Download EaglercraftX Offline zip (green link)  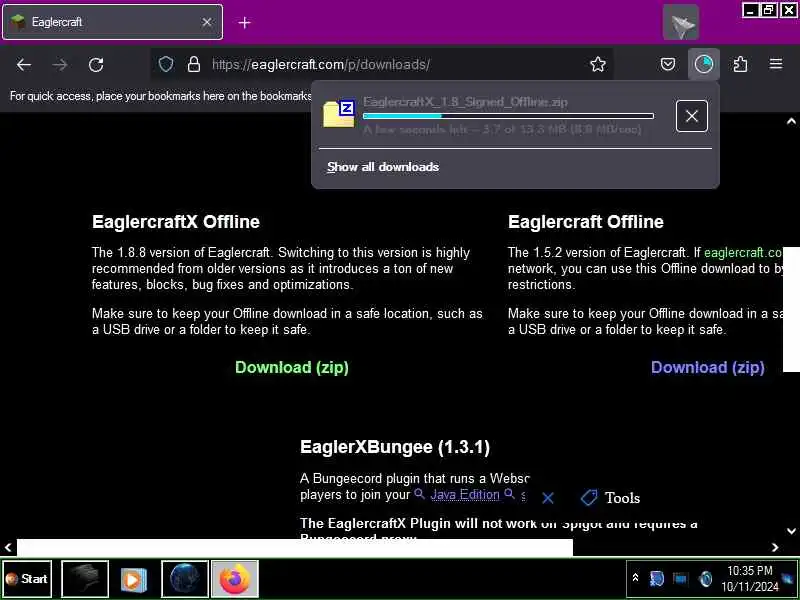292,367
